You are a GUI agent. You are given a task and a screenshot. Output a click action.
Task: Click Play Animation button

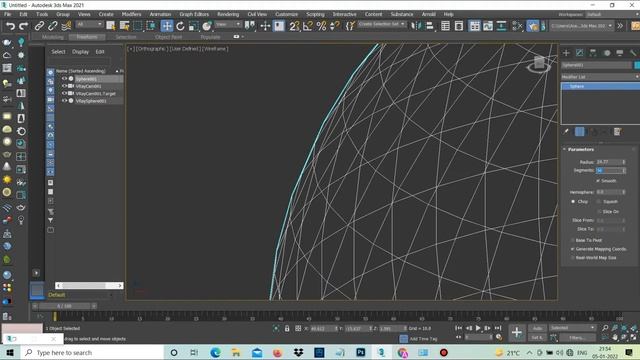(478, 328)
